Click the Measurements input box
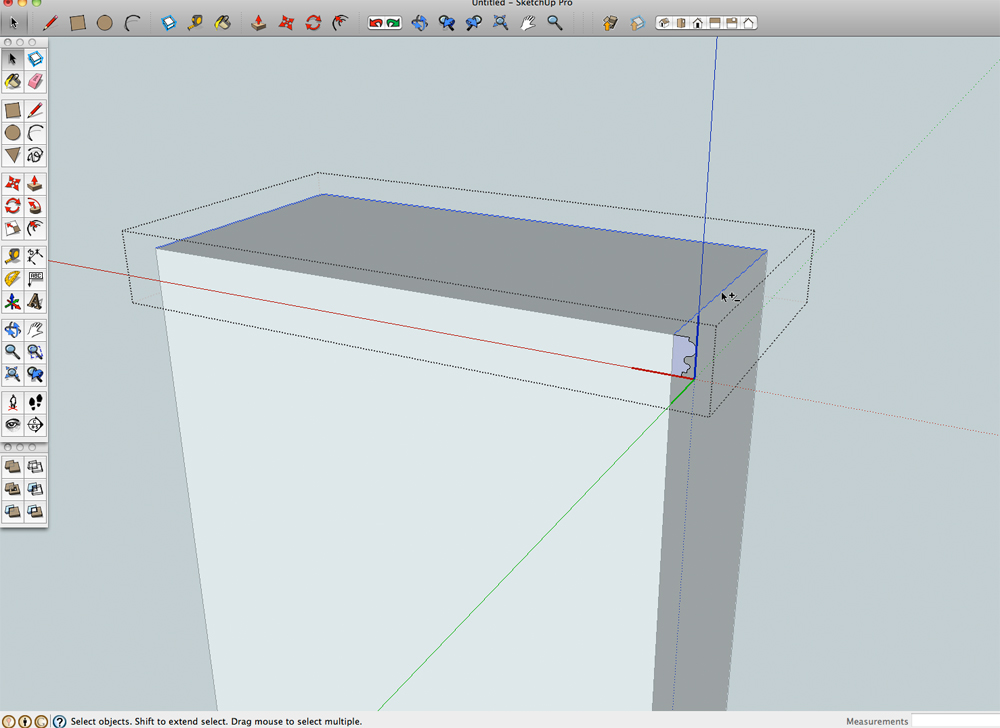1000x728 pixels. pos(955,720)
